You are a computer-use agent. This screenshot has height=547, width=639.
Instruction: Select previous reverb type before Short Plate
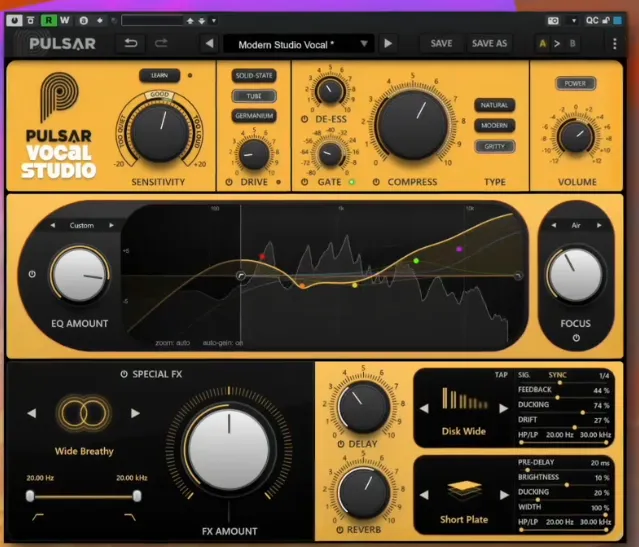click(x=424, y=495)
